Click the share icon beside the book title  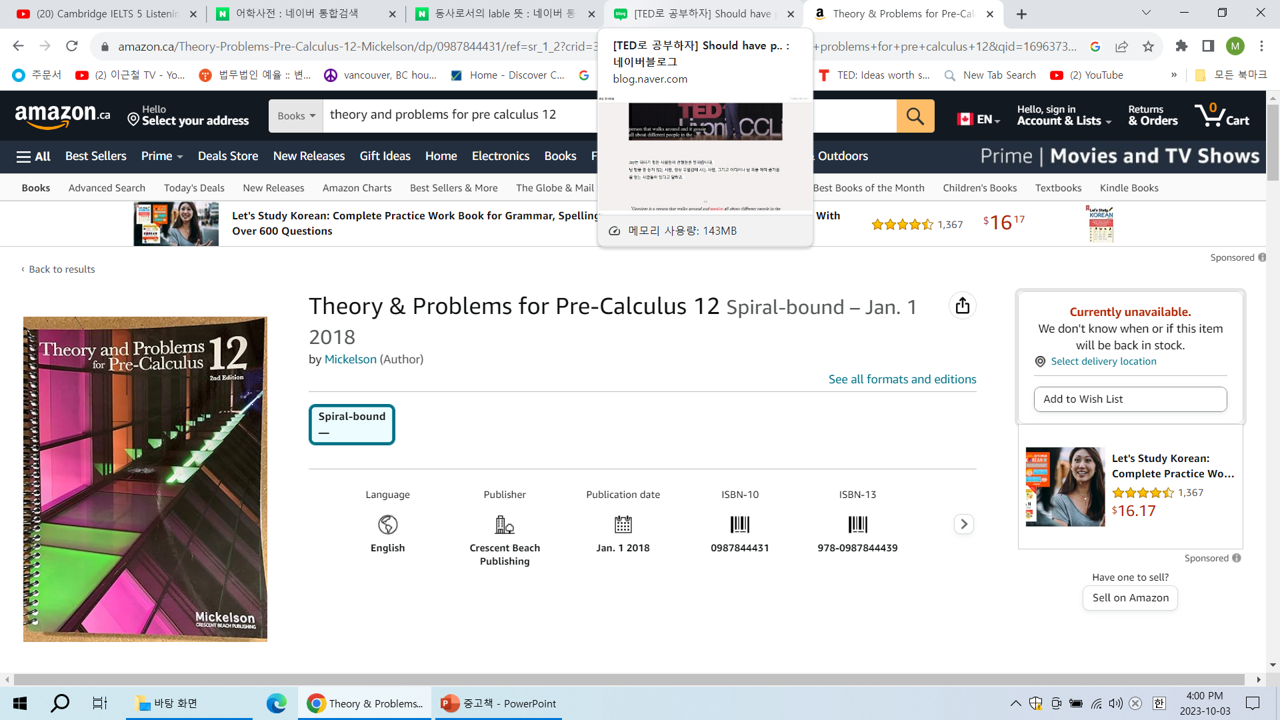pyautogui.click(x=962, y=306)
